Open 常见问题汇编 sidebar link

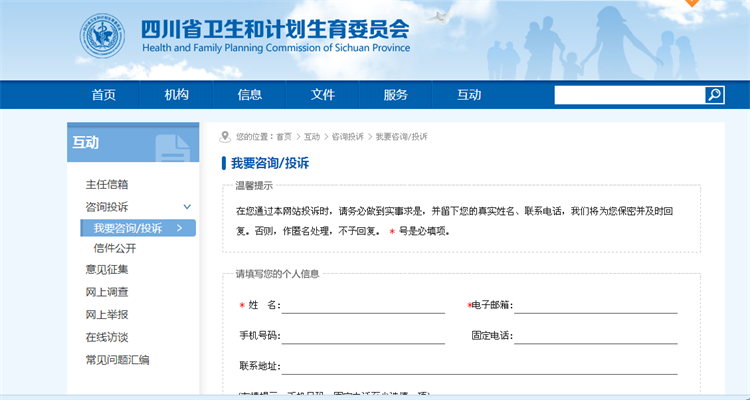point(117,359)
